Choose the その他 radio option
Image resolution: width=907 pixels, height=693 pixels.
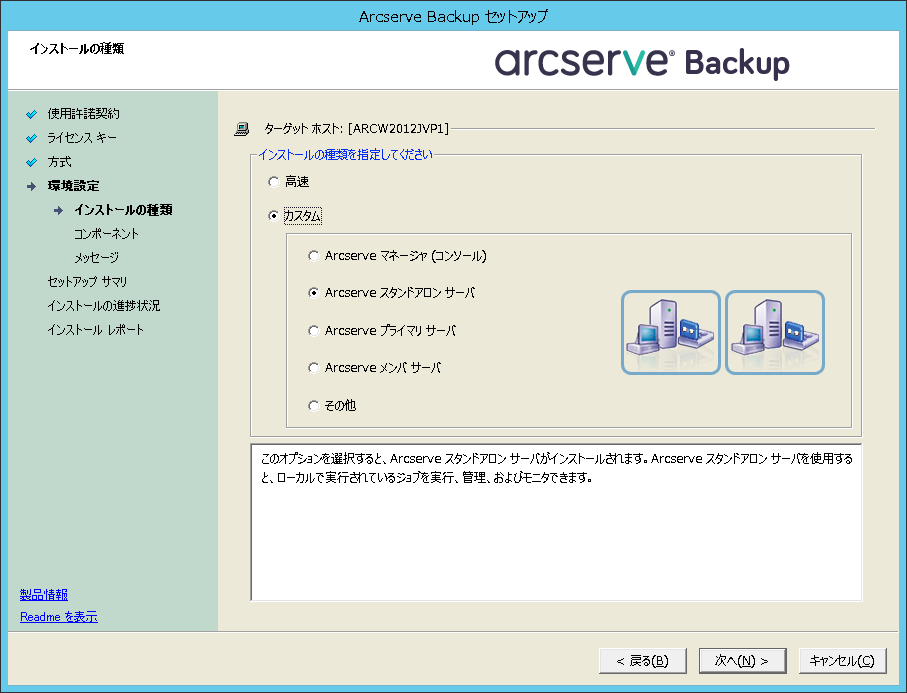pos(314,406)
